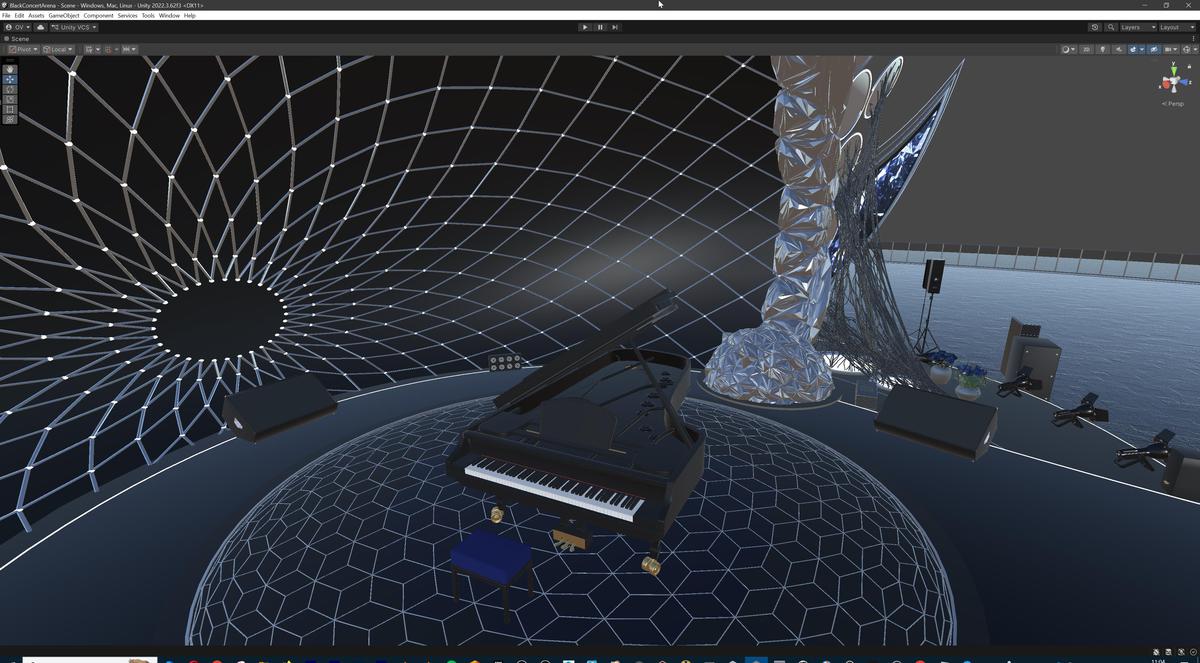Expand the grid settings dropdown arrow
The height and width of the screenshot is (663, 1200).
pos(98,49)
